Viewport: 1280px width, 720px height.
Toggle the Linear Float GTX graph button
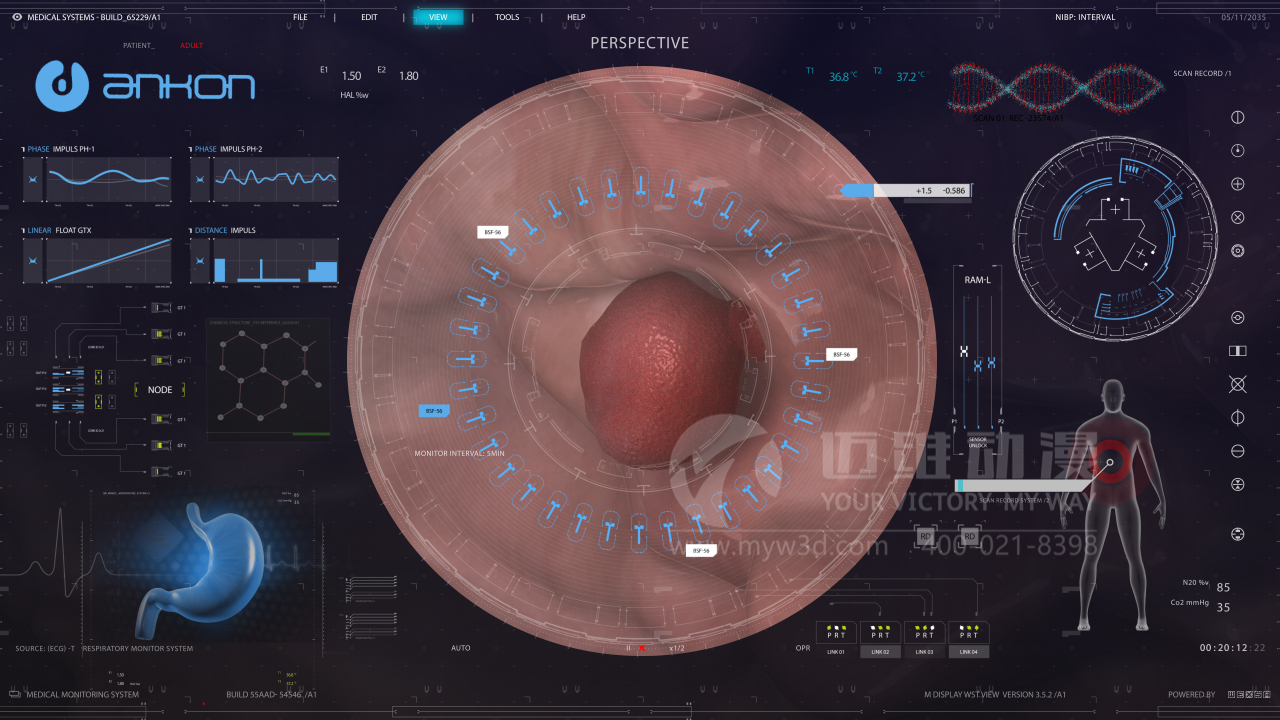pos(33,261)
